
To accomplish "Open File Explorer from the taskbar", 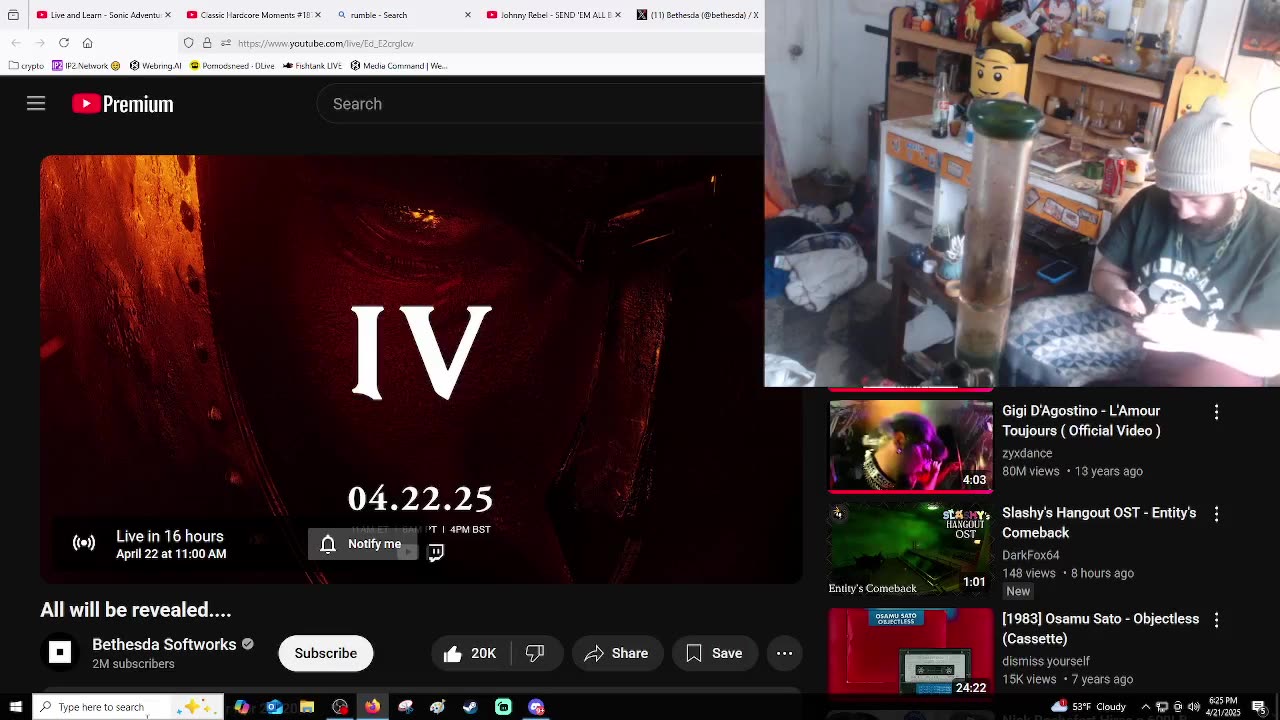I will click(307, 707).
